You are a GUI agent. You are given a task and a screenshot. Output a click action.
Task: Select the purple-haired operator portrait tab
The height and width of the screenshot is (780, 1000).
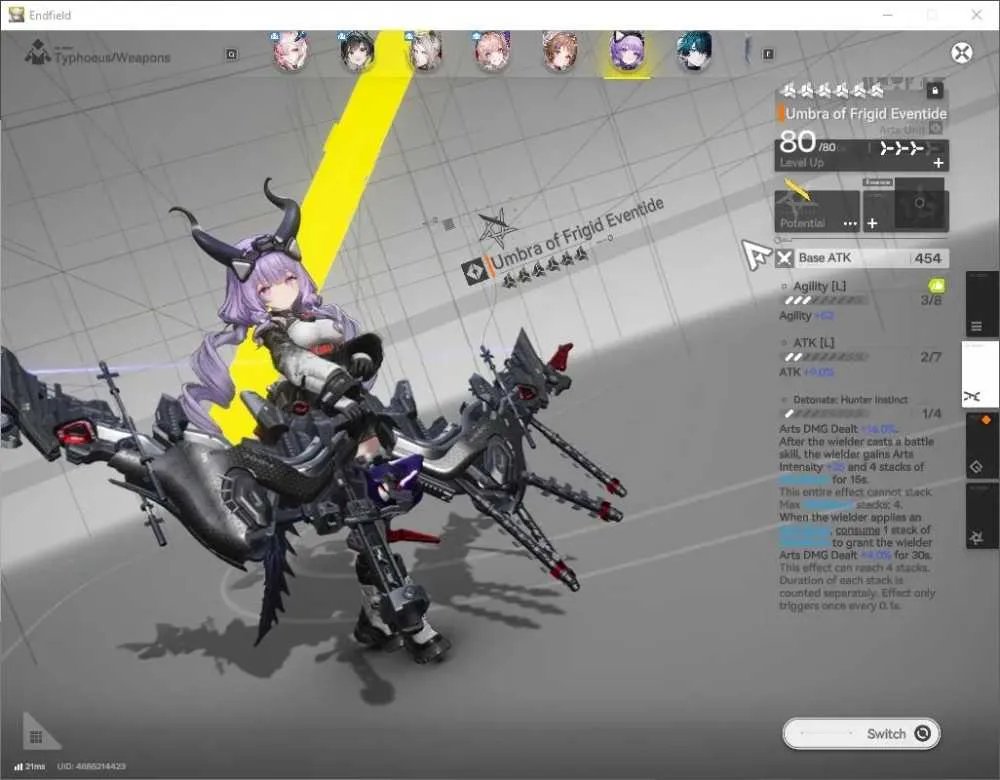click(x=627, y=52)
